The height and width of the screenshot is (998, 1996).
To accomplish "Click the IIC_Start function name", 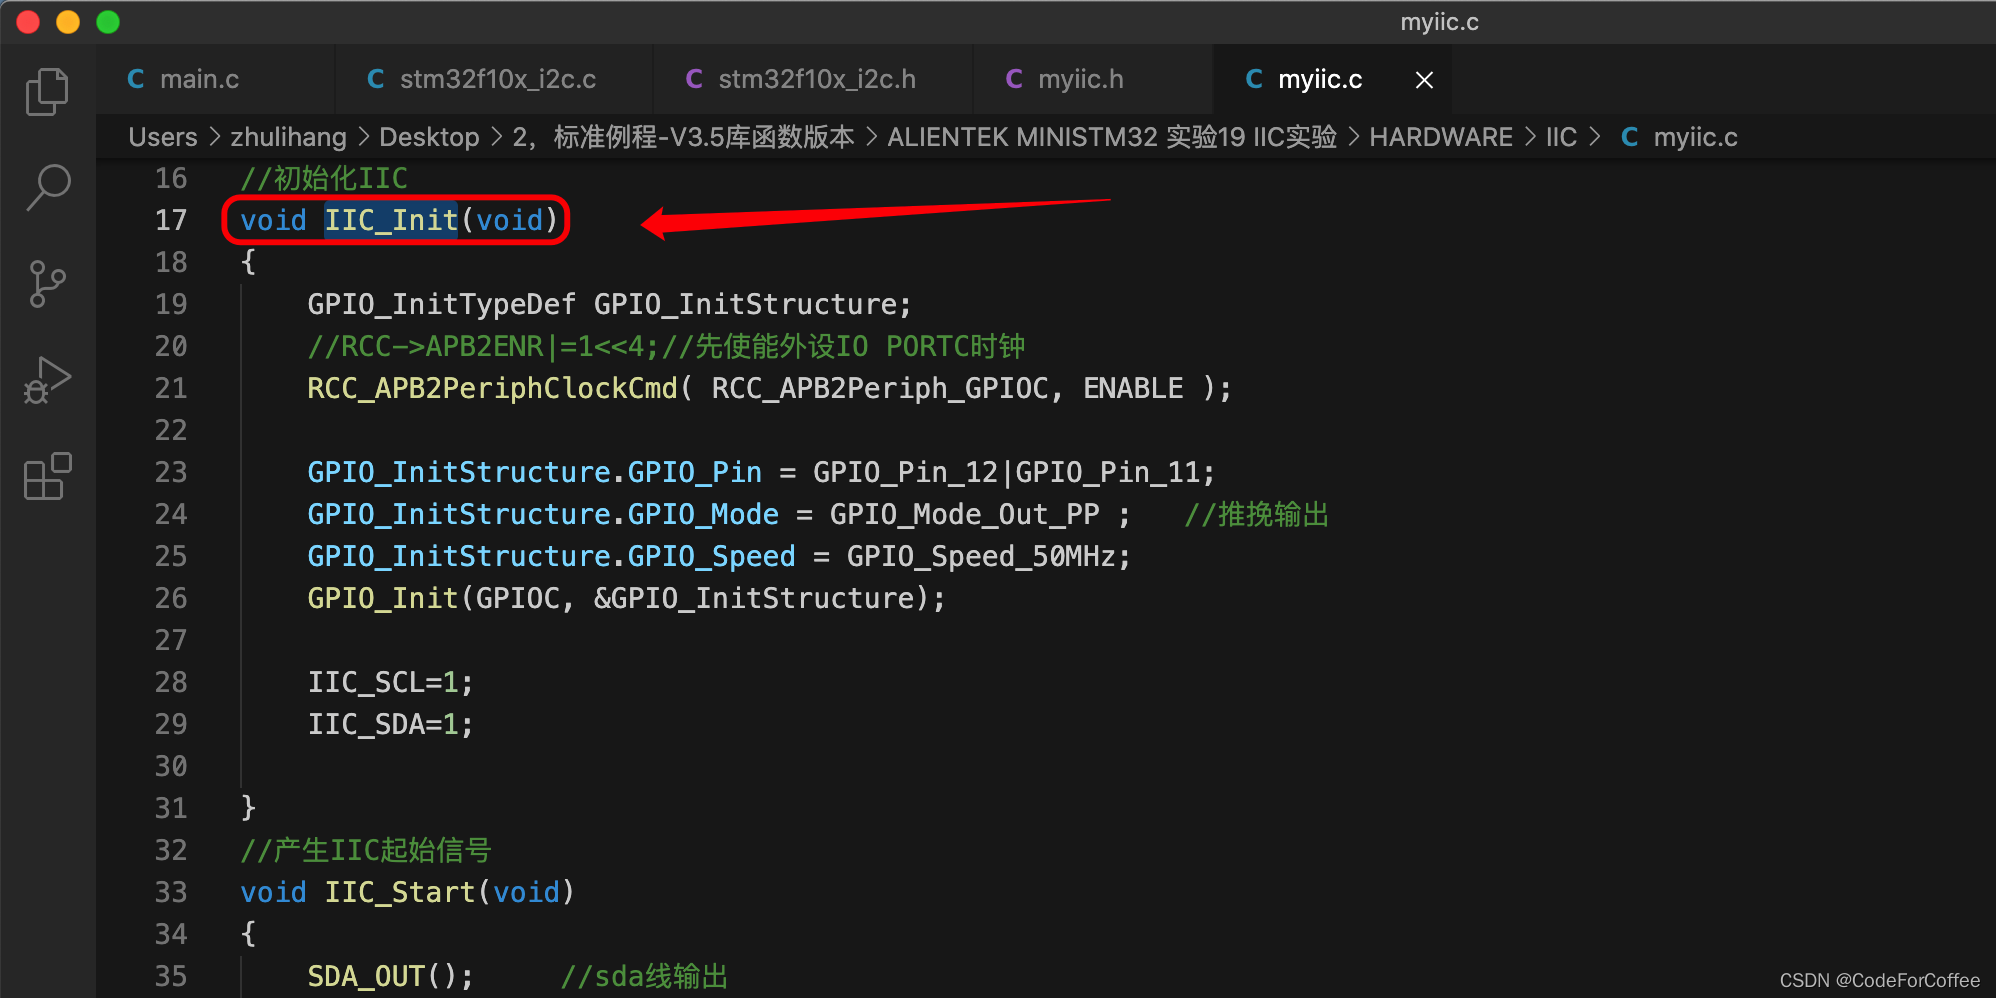I will [x=399, y=892].
